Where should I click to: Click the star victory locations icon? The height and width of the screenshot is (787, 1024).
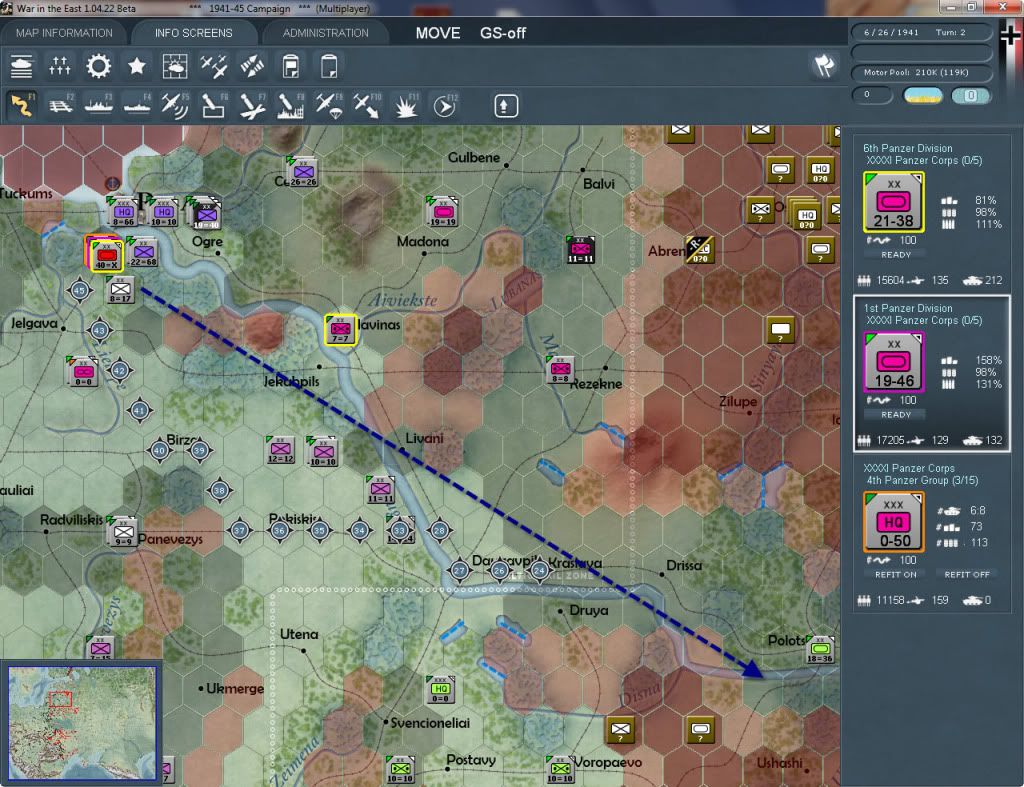point(136,66)
